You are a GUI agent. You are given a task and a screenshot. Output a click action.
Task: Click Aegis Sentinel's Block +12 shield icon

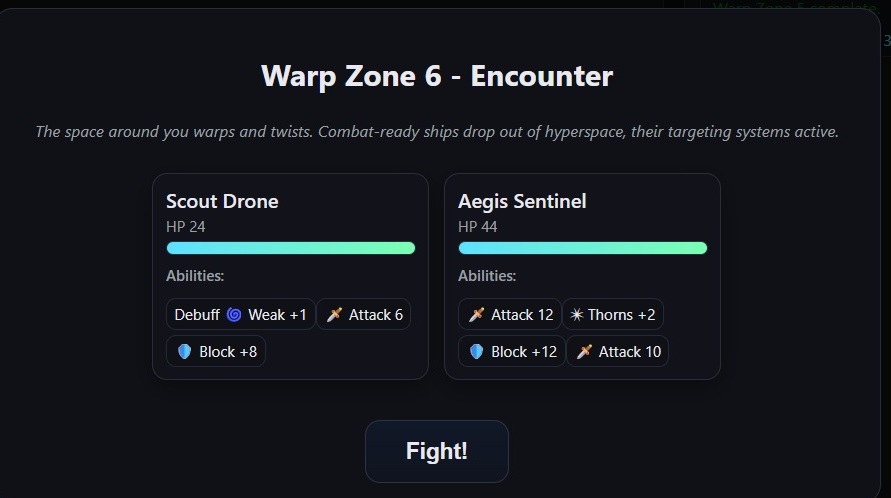476,352
